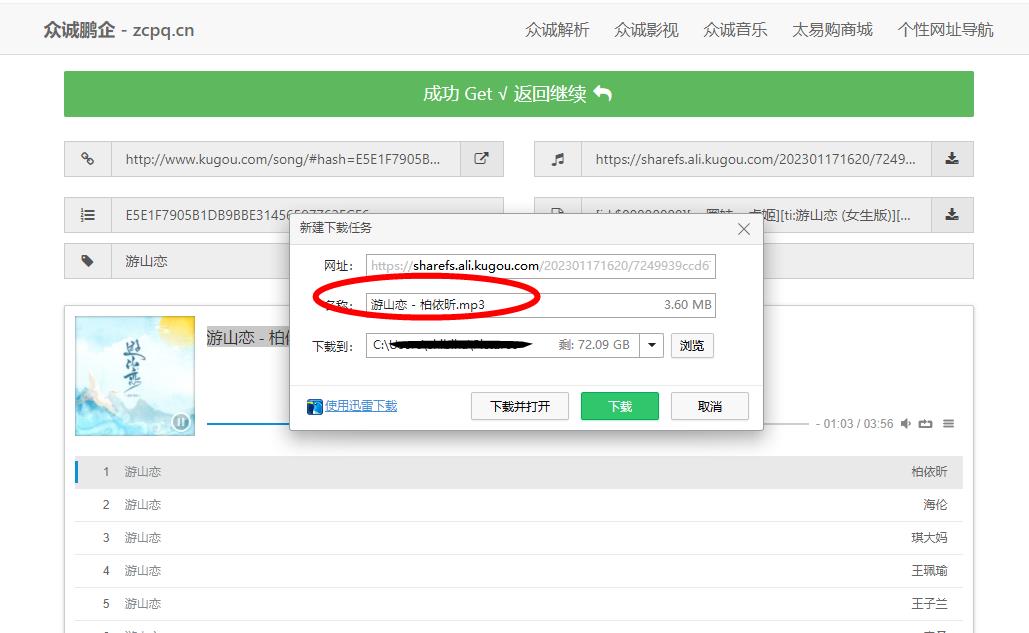Click the music note icon beside sharefs URL
1029x633 pixels.
click(558, 159)
